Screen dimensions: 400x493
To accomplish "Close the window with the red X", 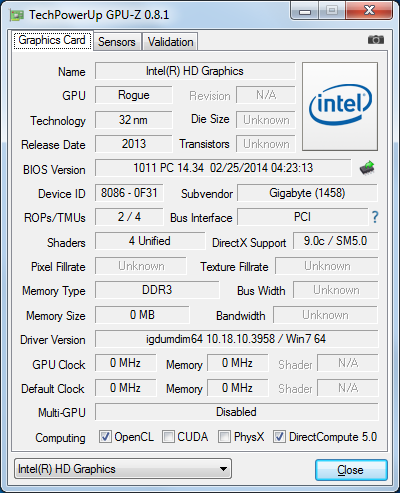I will (369, 11).
